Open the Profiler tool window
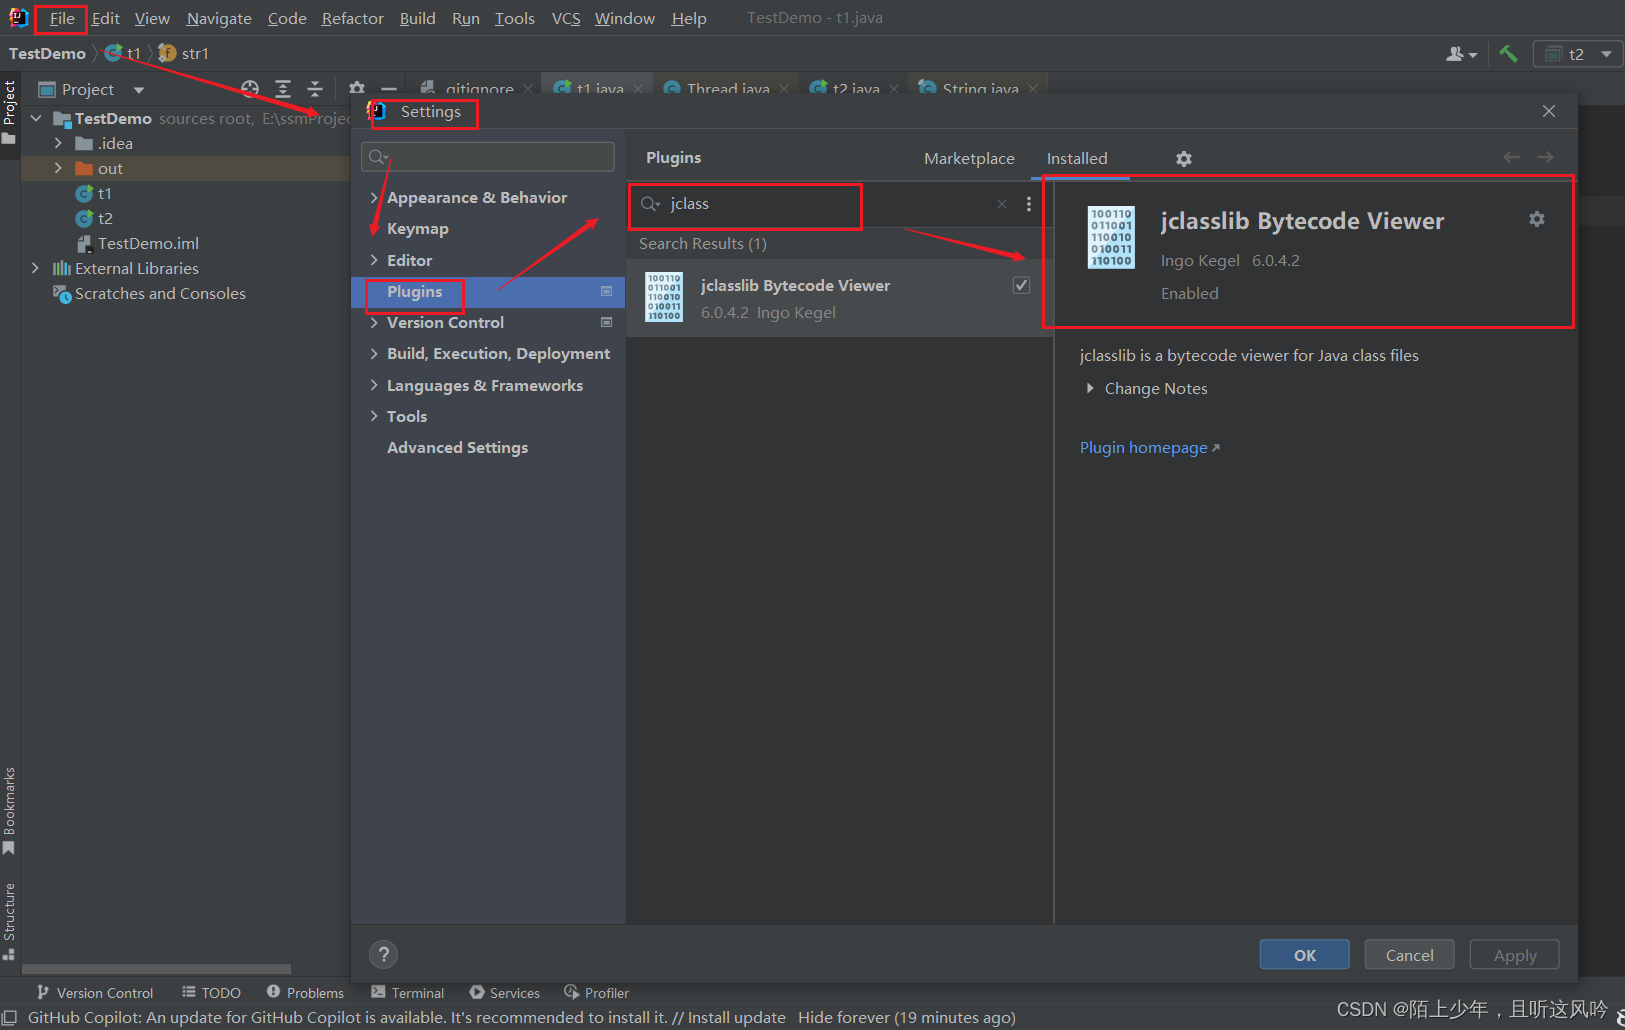 click(596, 993)
